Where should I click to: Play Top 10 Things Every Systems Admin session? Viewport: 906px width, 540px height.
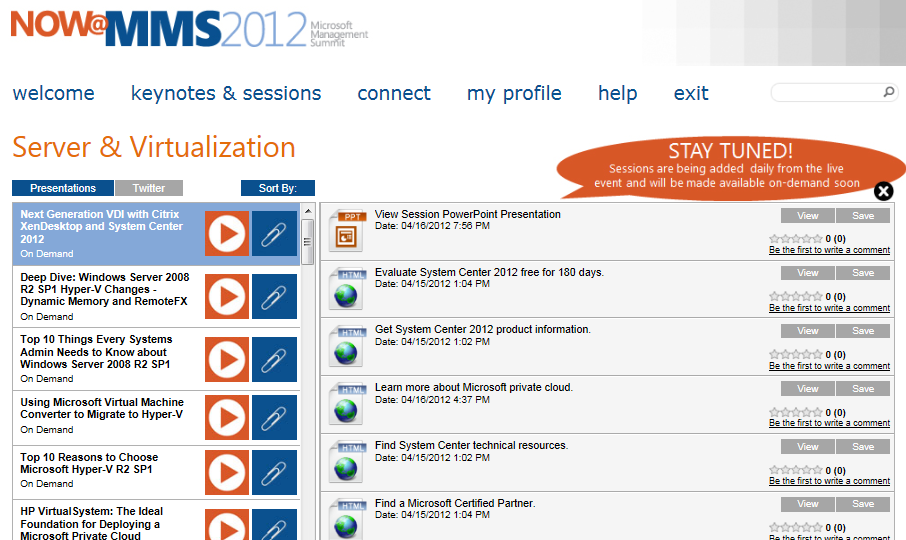(227, 358)
